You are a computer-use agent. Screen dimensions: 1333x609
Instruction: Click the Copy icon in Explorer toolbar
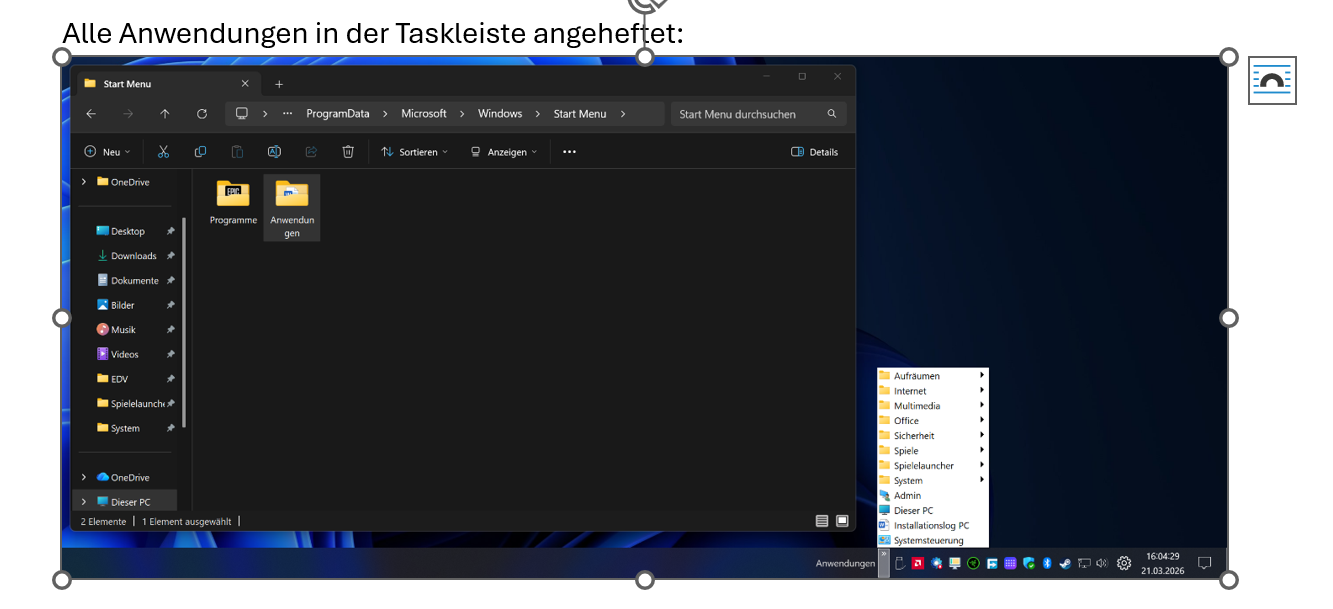[200, 152]
